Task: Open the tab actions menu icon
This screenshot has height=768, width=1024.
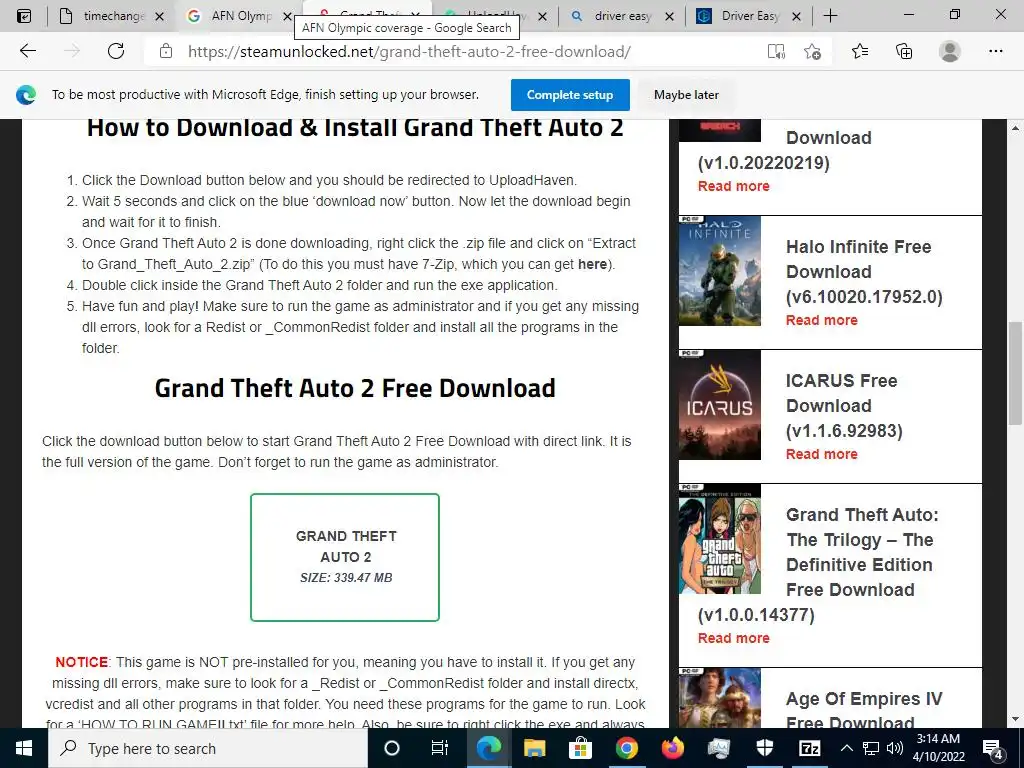Action: (24, 16)
